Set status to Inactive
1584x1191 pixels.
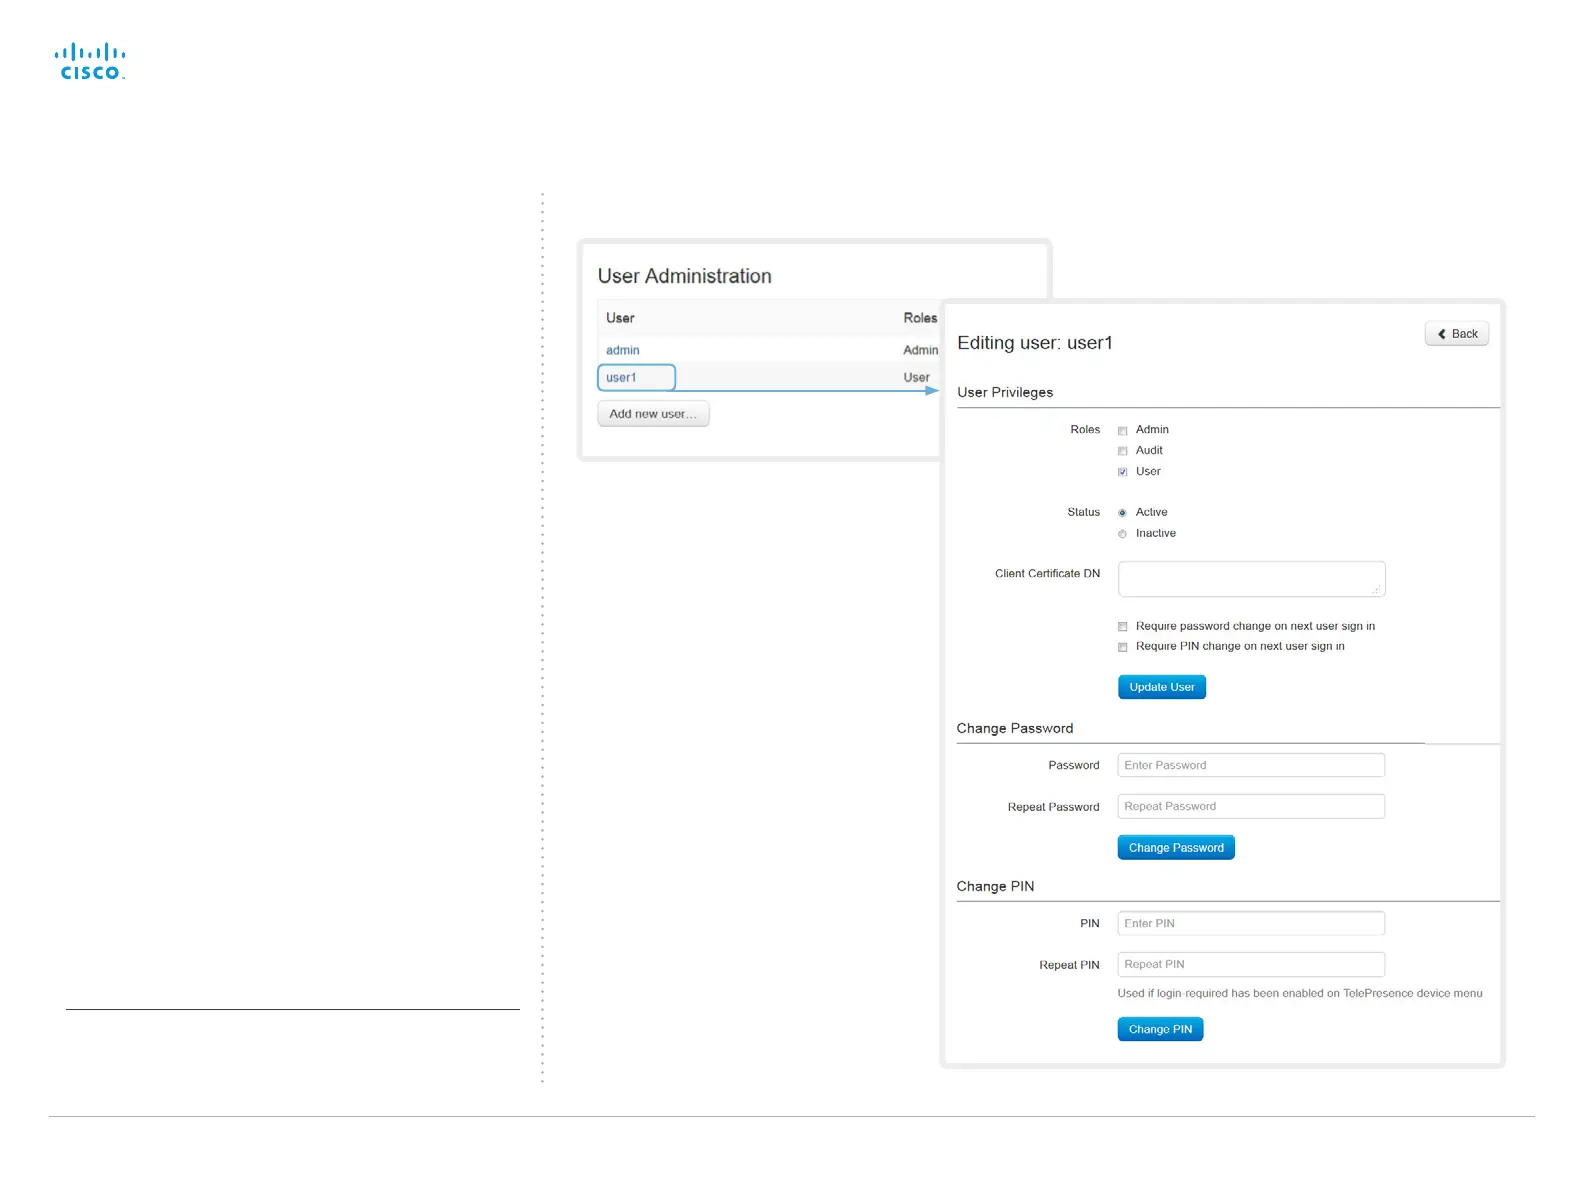click(1122, 534)
